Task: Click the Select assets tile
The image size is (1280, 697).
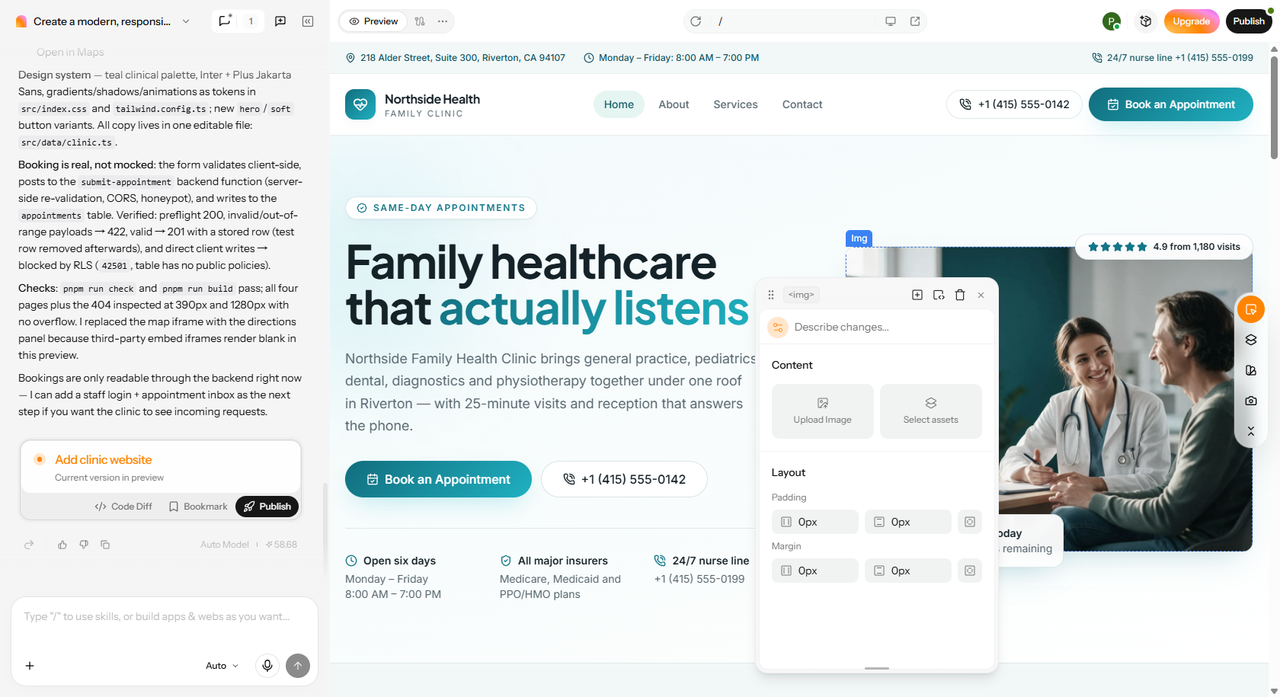Action: pyautogui.click(x=931, y=411)
